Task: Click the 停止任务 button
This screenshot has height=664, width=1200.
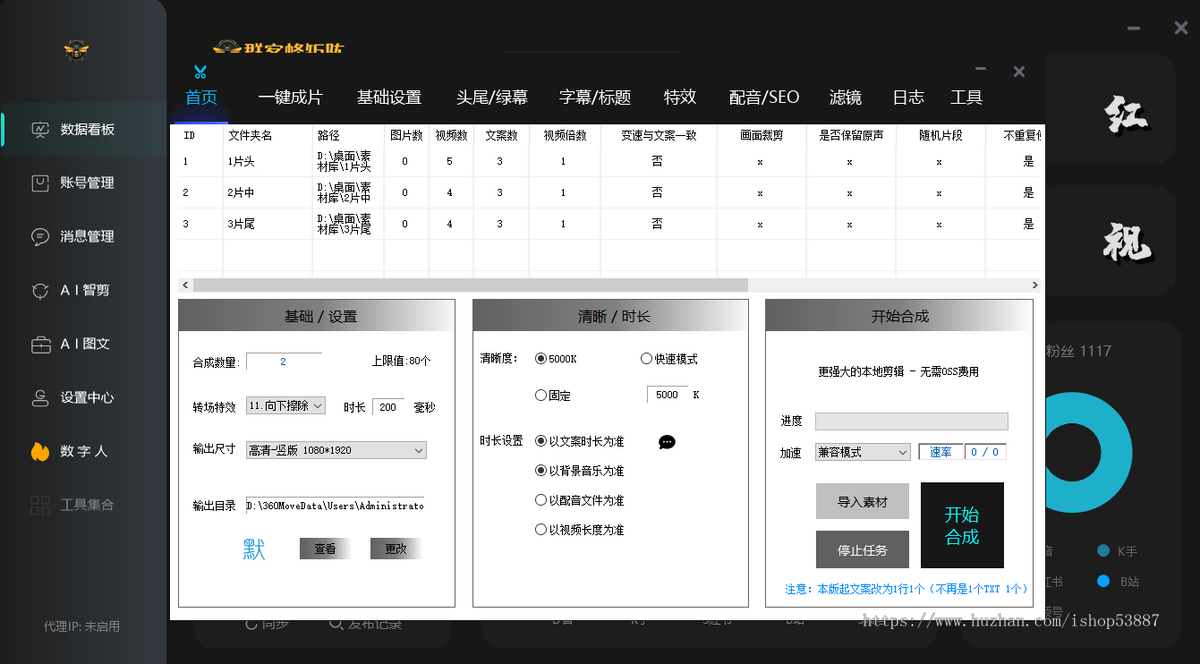Action: pos(862,549)
